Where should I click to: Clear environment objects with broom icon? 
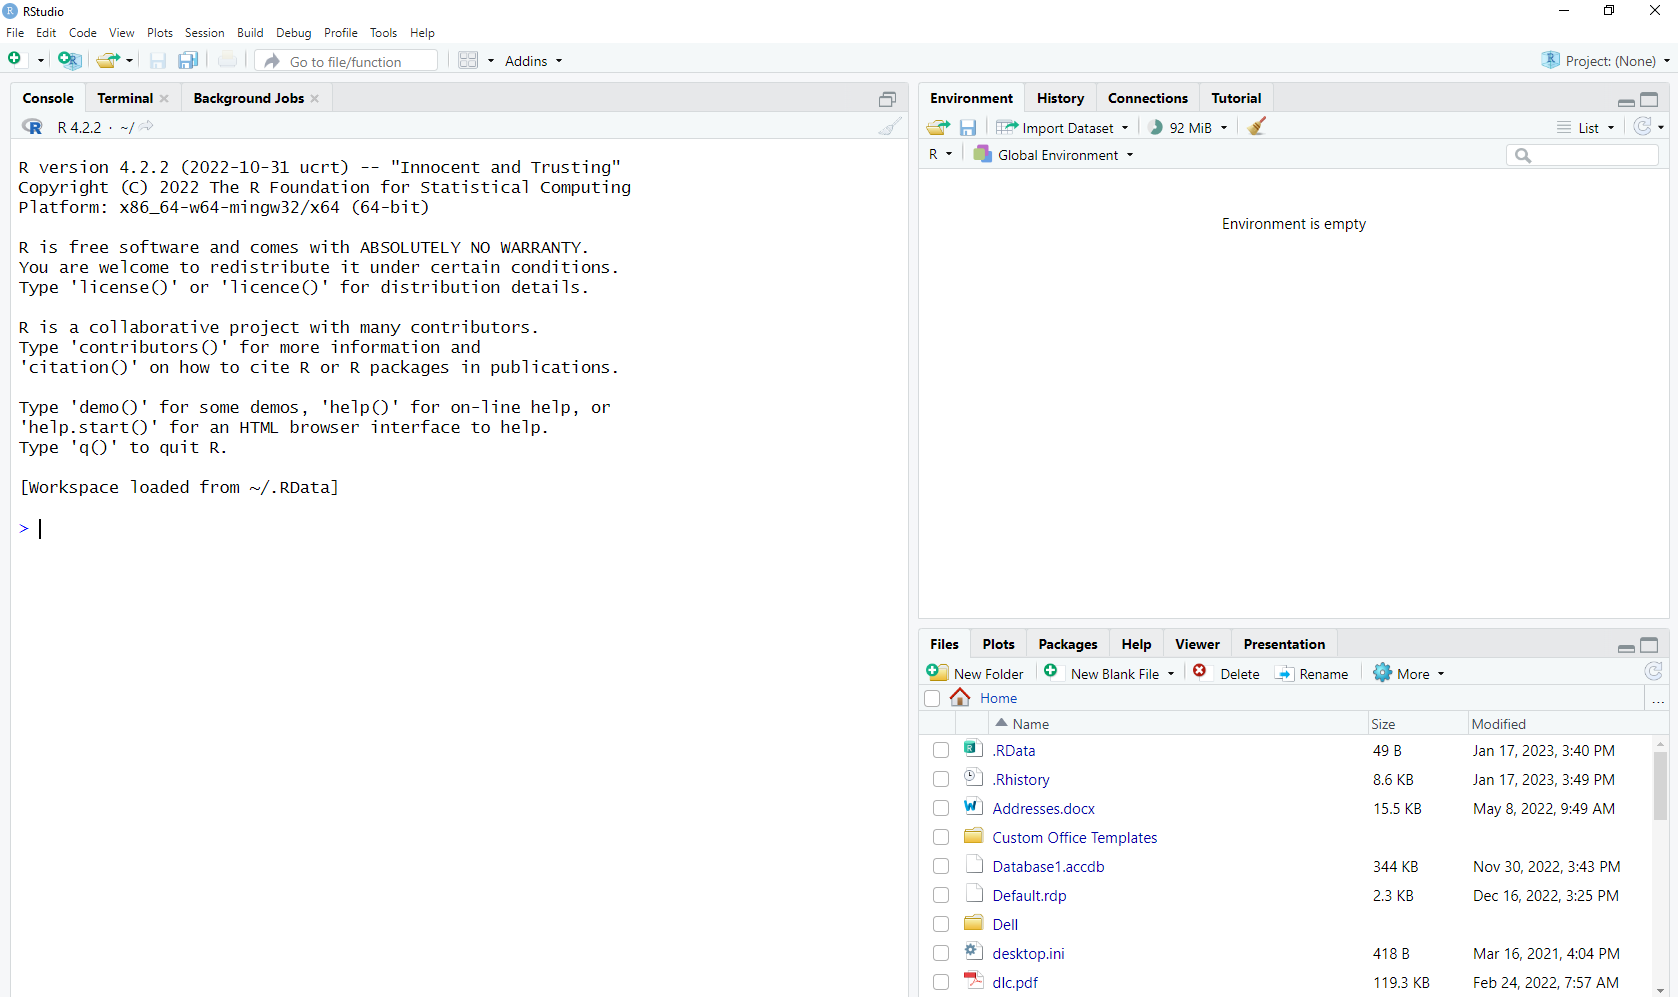1258,126
